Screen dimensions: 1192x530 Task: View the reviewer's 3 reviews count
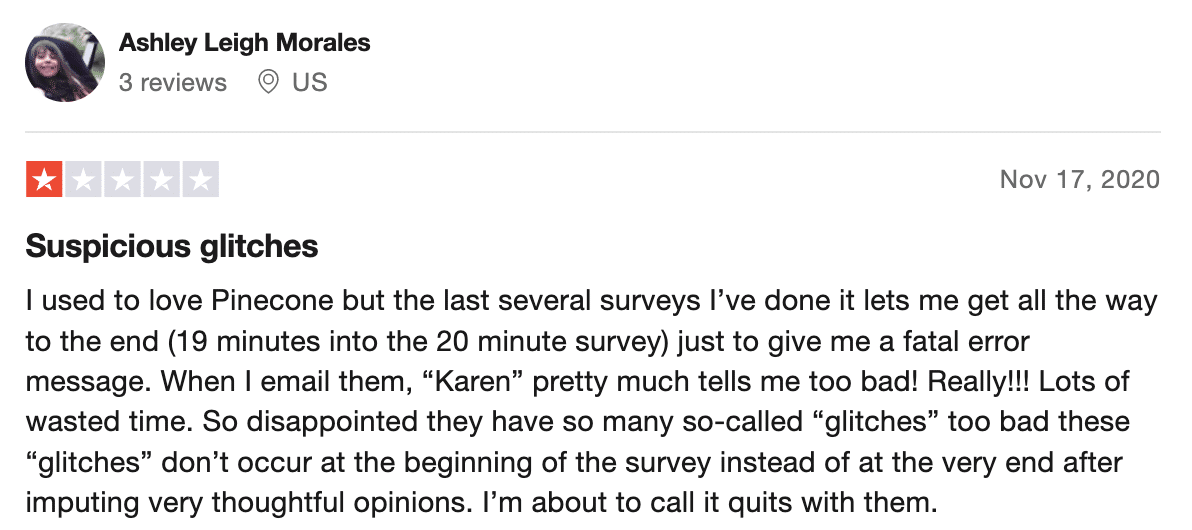pyautogui.click(x=173, y=82)
